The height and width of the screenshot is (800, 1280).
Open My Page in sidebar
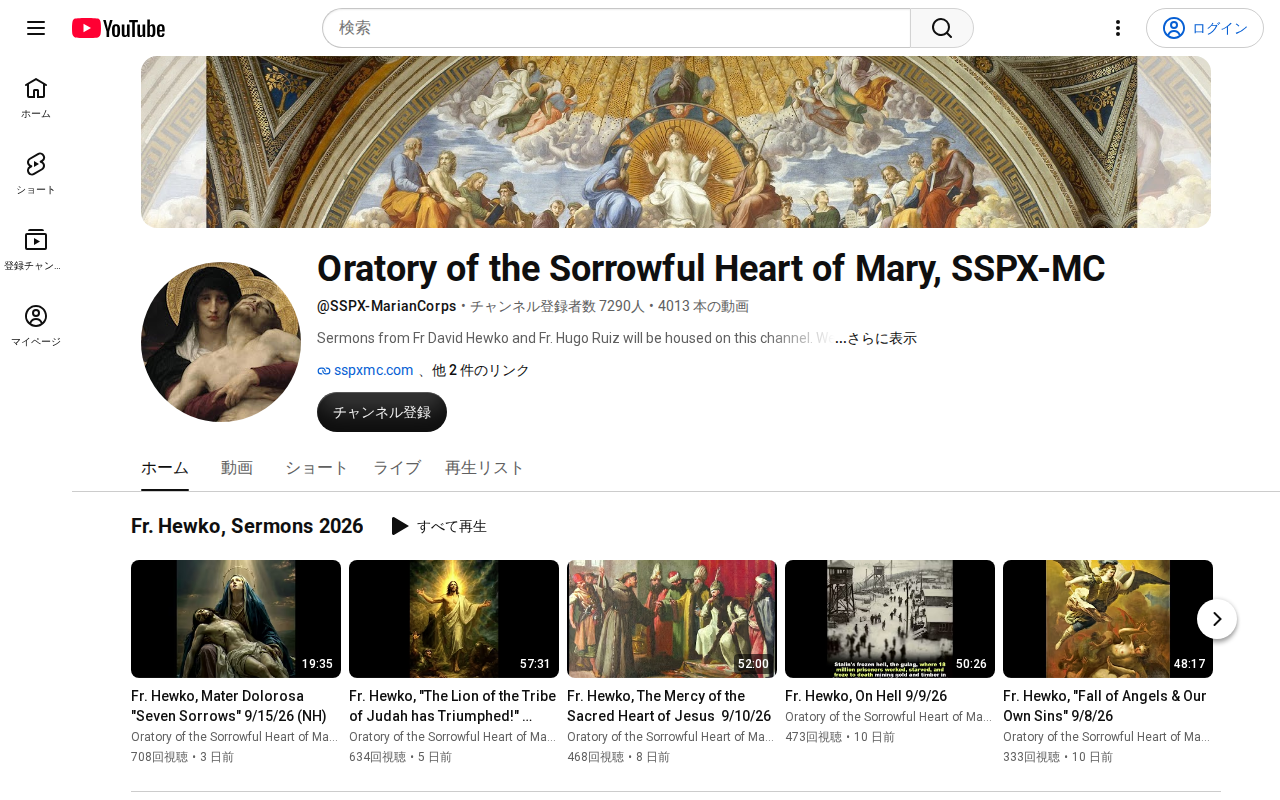tap(36, 326)
